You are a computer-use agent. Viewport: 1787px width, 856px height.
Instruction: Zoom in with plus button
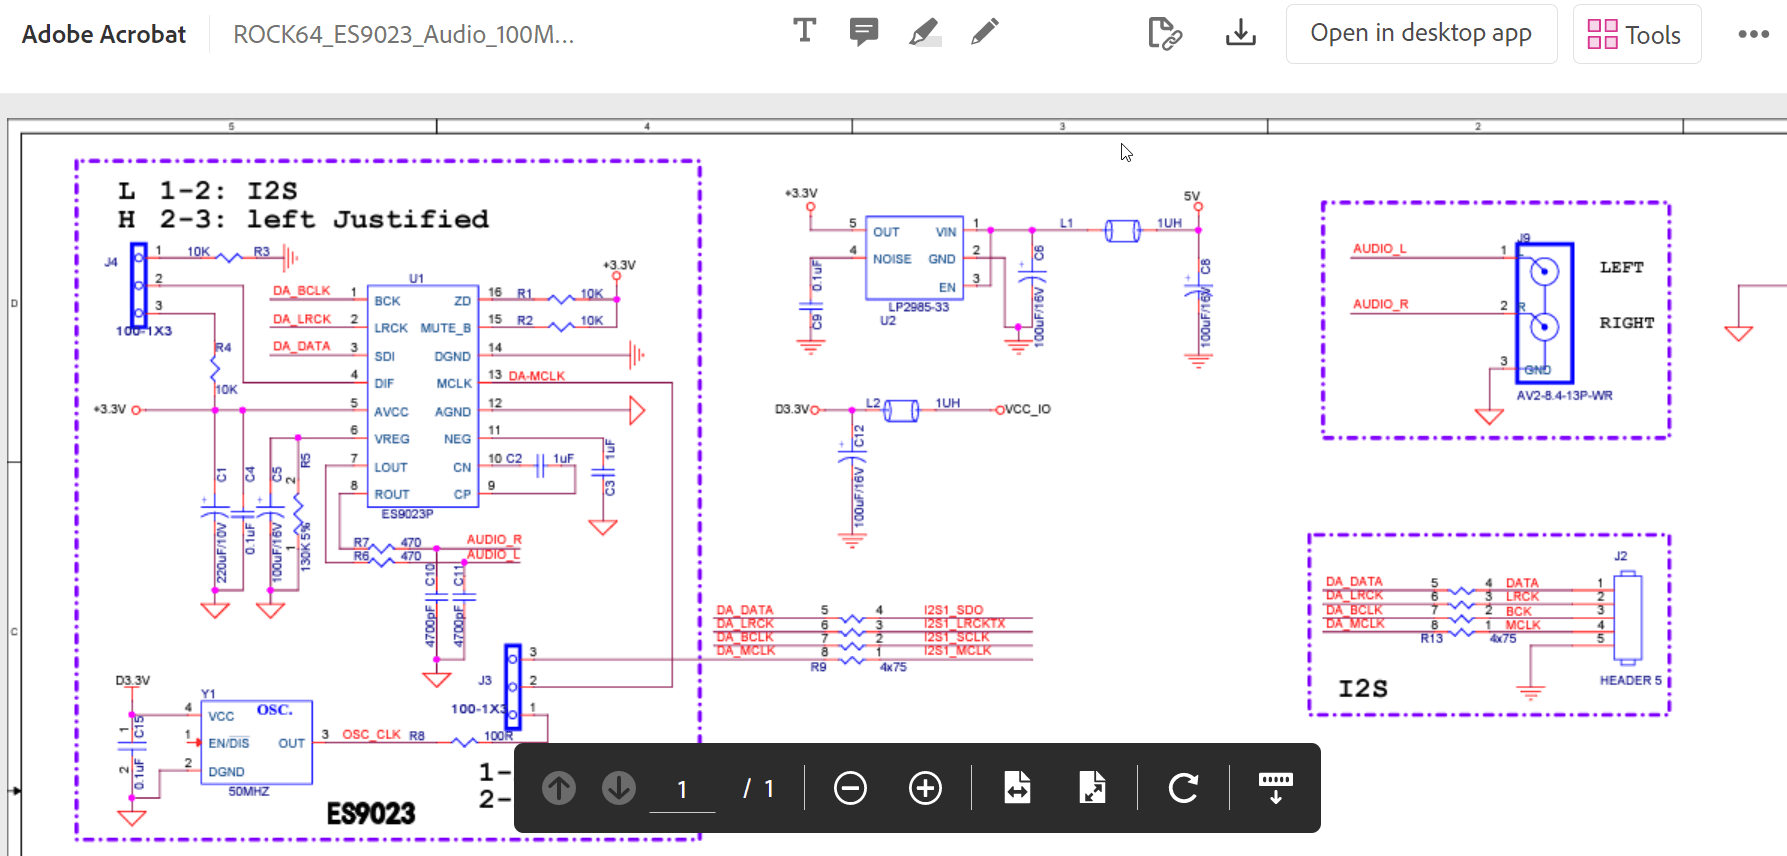click(x=925, y=788)
